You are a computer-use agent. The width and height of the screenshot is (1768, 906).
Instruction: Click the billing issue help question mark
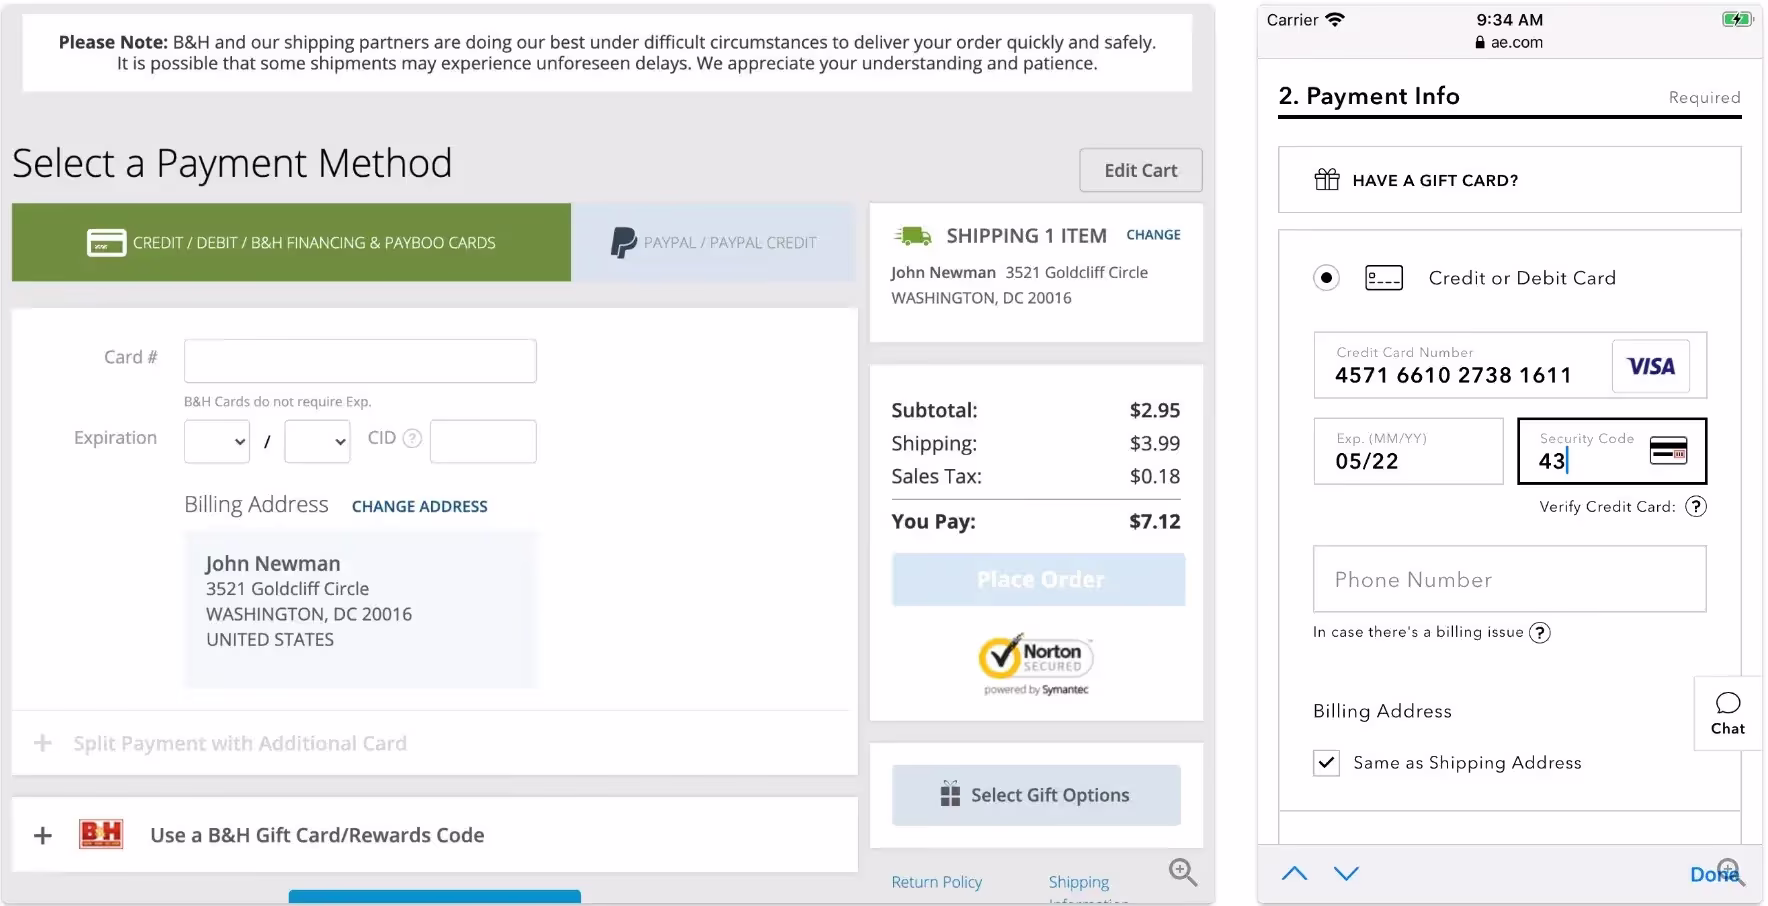click(x=1540, y=633)
